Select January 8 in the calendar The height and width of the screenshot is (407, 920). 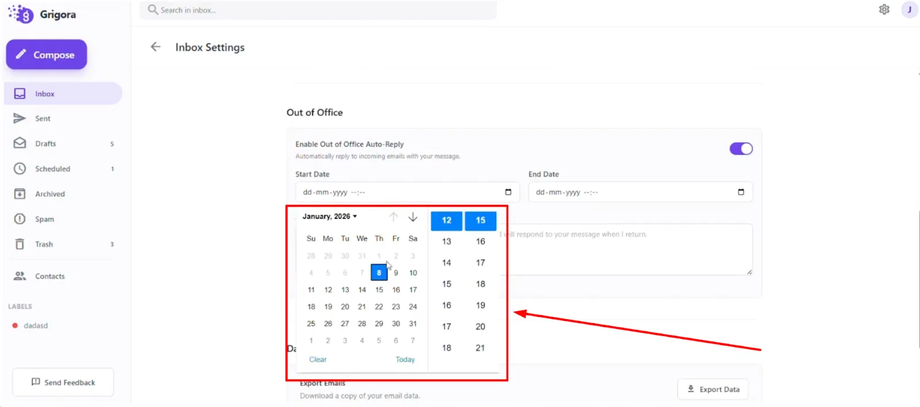pyautogui.click(x=379, y=273)
